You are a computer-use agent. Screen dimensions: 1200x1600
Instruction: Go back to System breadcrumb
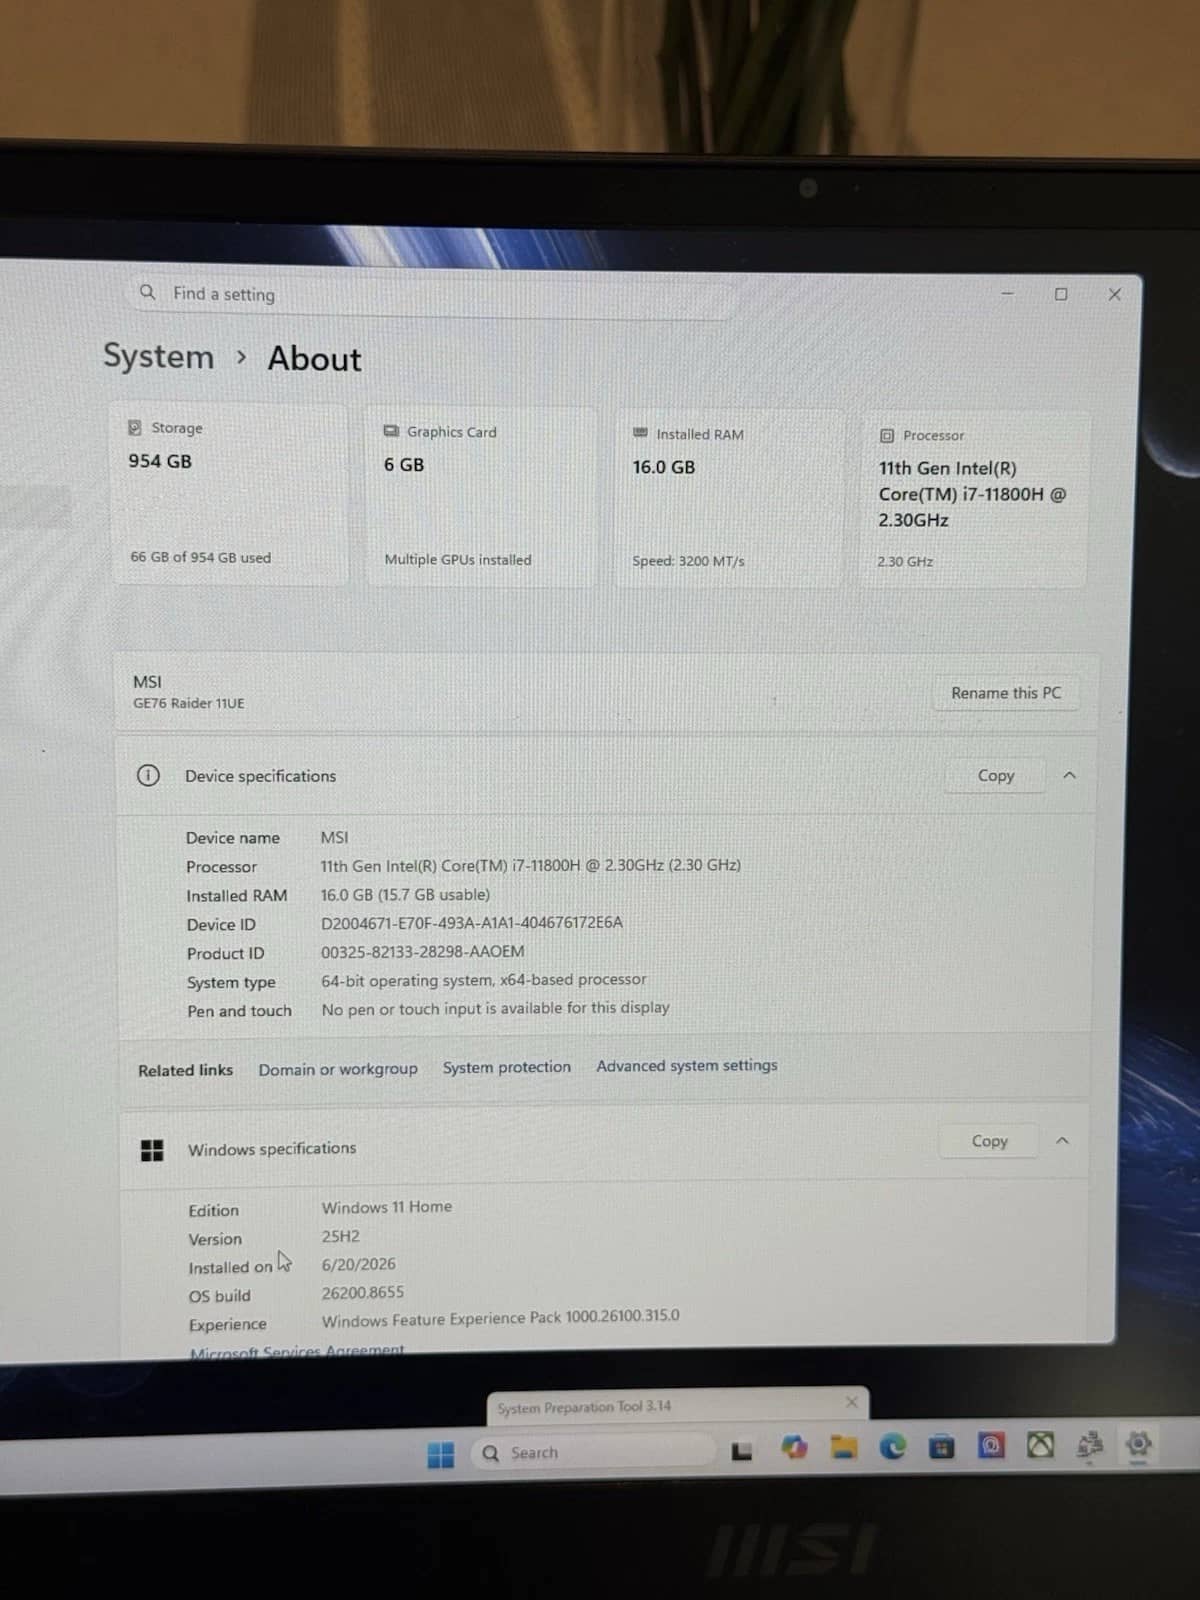pyautogui.click(x=158, y=357)
